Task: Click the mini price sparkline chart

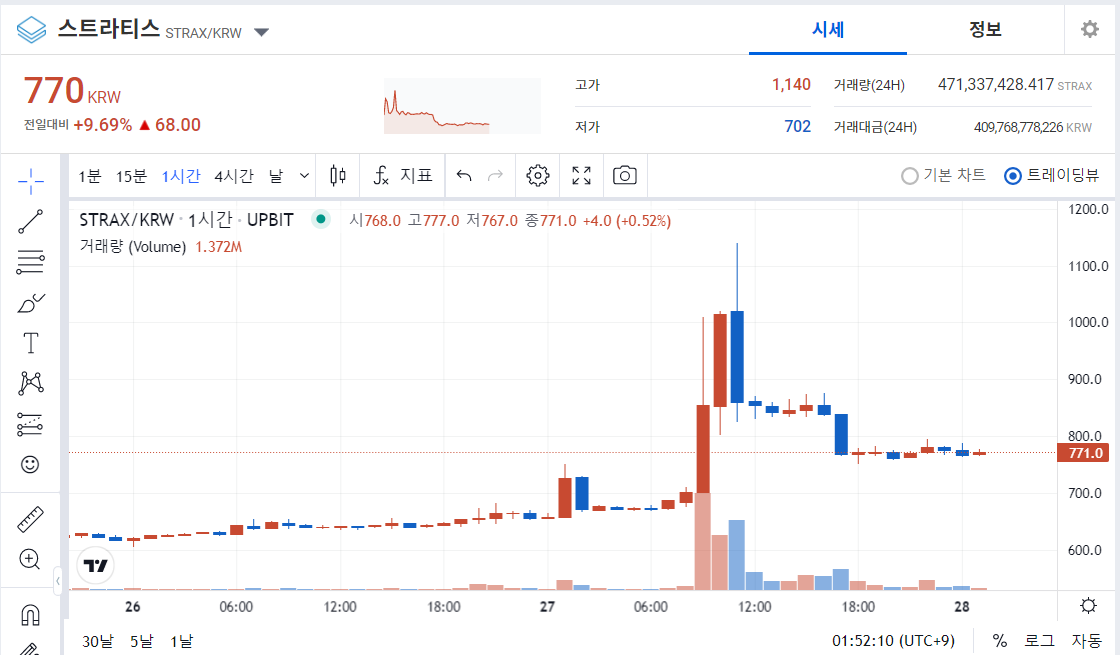Action: (x=461, y=106)
